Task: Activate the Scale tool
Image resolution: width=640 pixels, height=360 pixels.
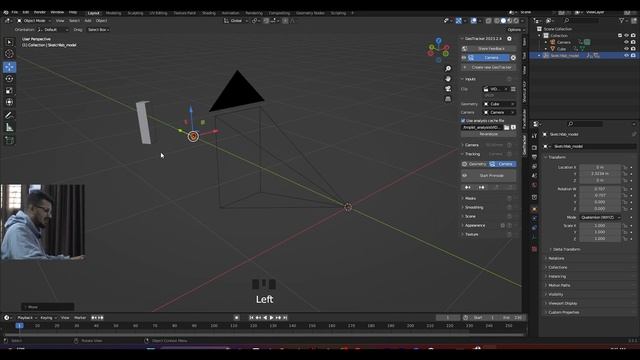Action: pyautogui.click(x=9, y=91)
